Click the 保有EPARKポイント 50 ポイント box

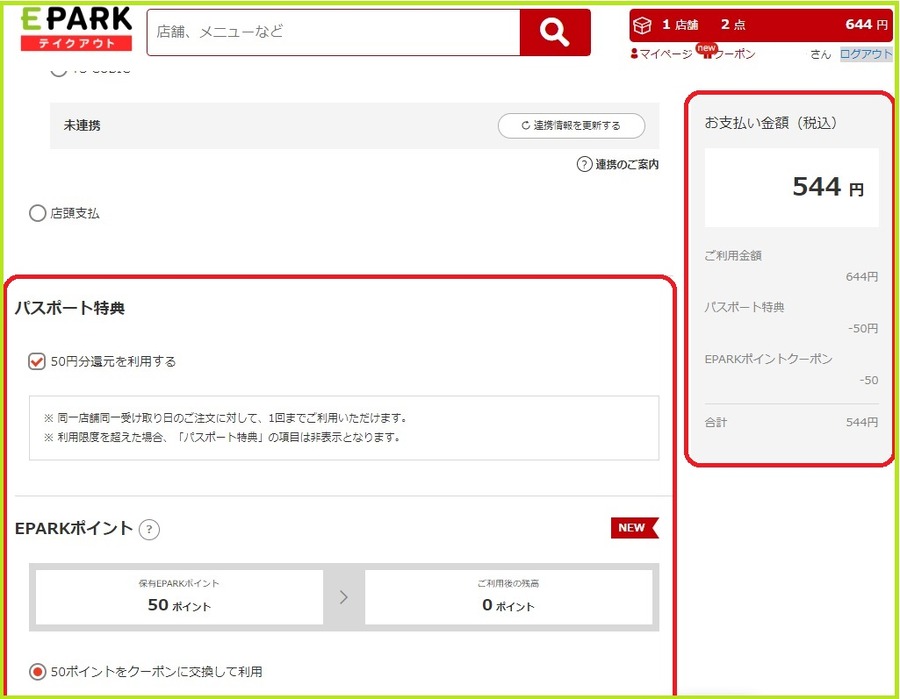(x=179, y=597)
